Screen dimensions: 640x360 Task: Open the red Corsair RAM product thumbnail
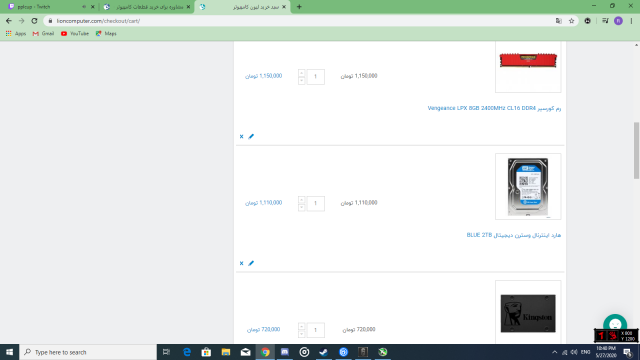point(528,67)
